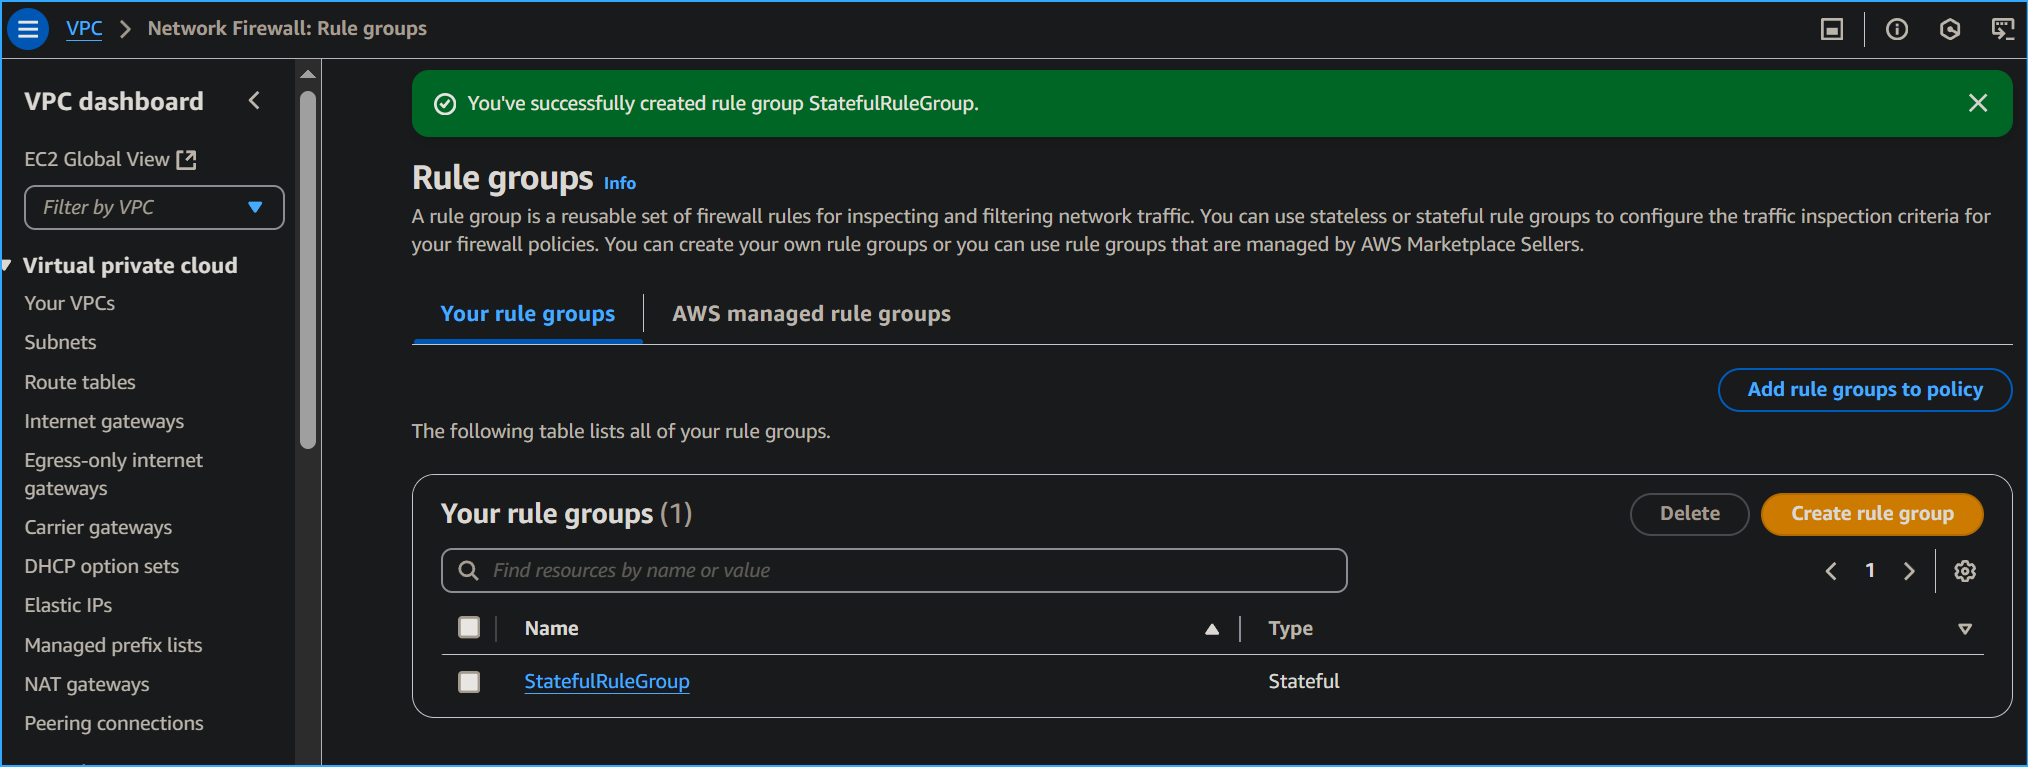Click the Network Firewall: Rule groups breadcrumb

(x=287, y=29)
